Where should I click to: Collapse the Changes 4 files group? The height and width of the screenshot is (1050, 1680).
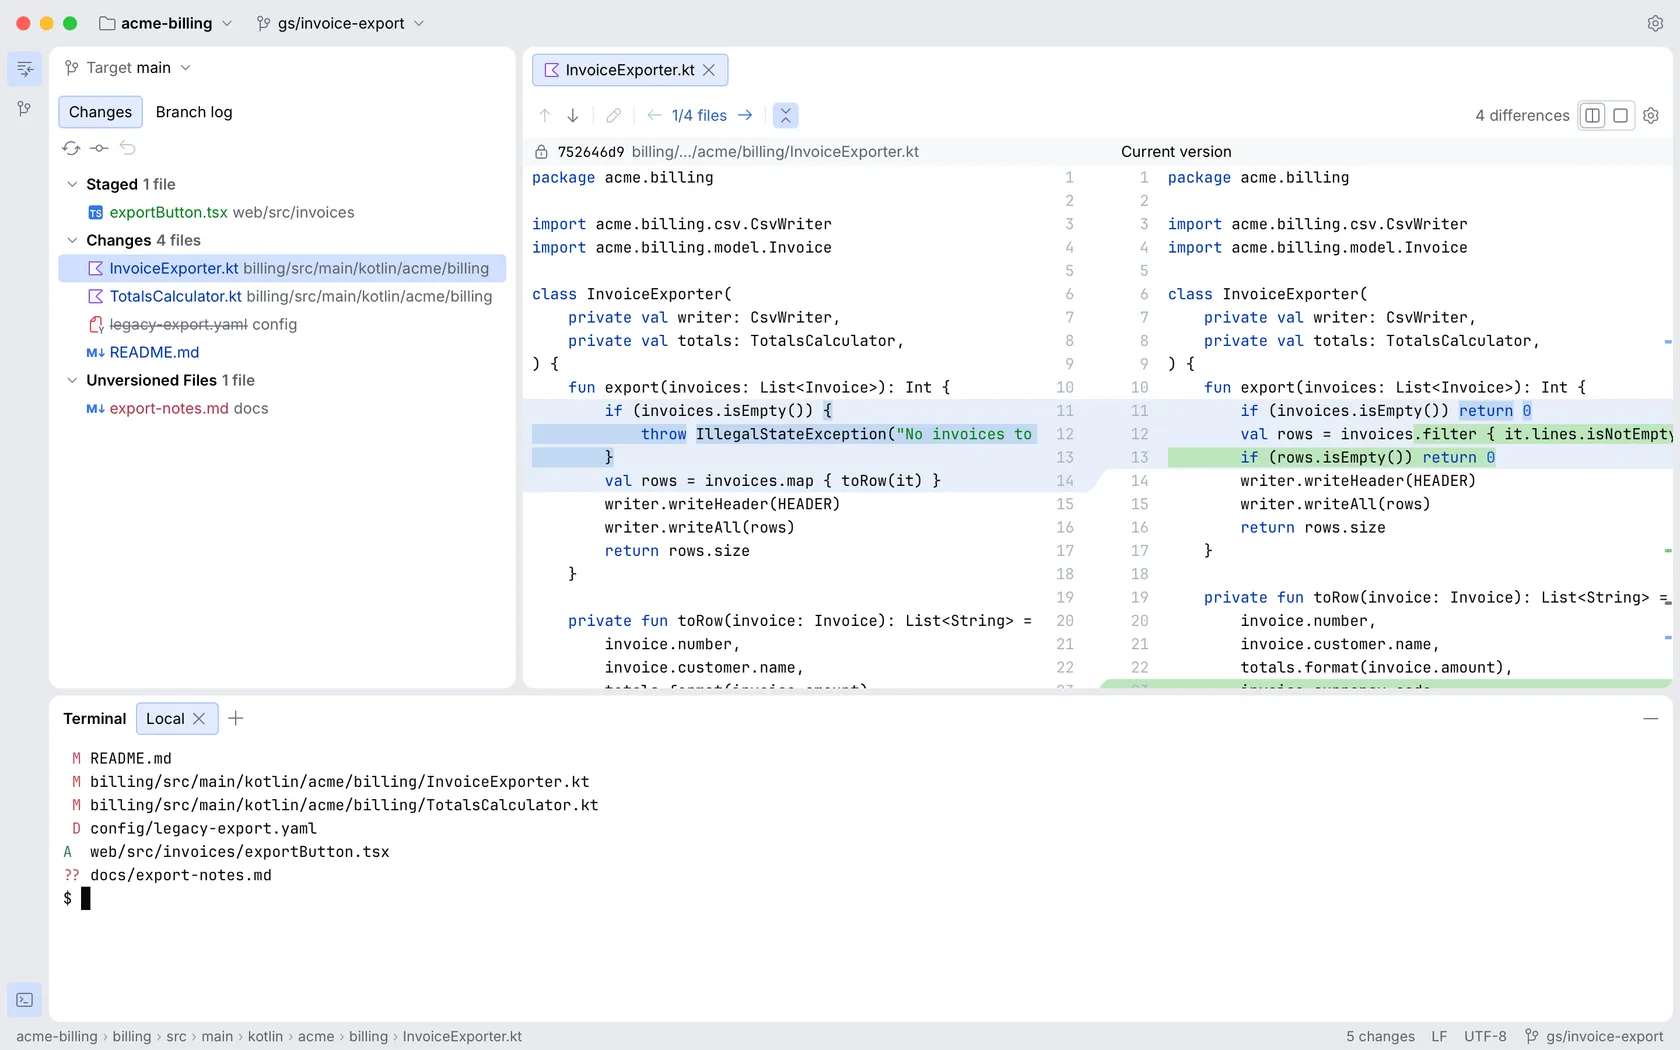72,241
